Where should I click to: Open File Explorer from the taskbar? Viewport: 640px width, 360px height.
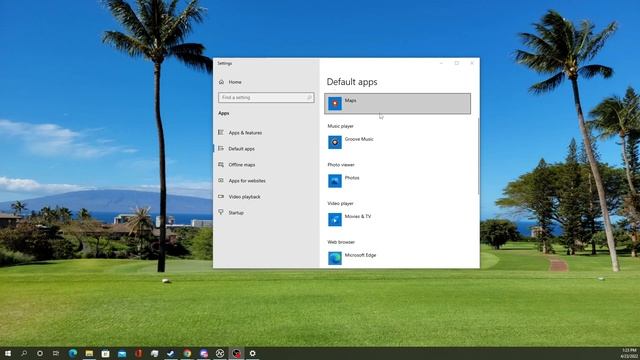coord(89,353)
